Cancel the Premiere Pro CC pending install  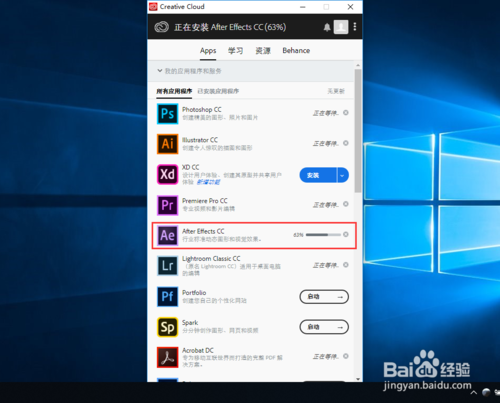pos(346,204)
